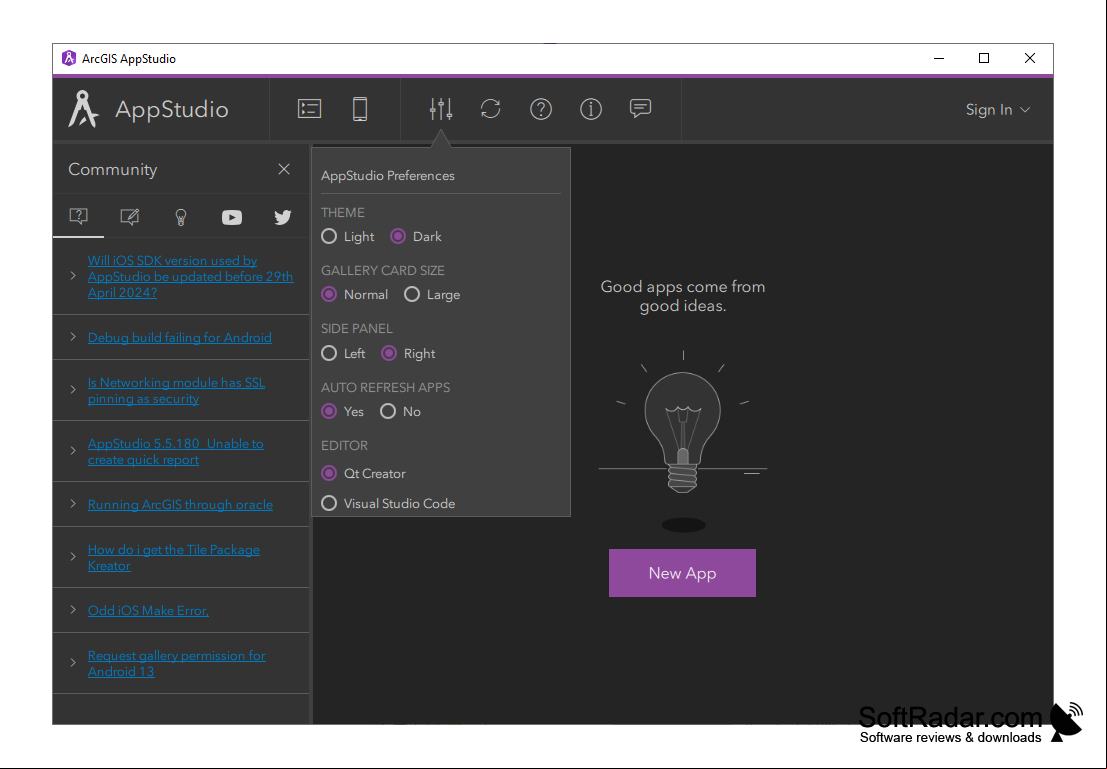The image size is (1107, 769).
Task: Click the lightbulb illustration
Action: pos(683,431)
